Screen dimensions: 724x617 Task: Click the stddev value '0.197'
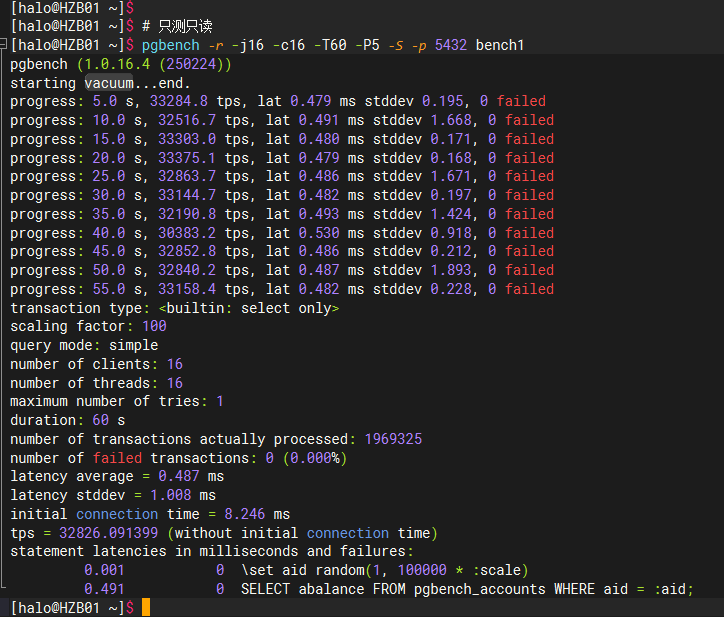click(x=451, y=195)
